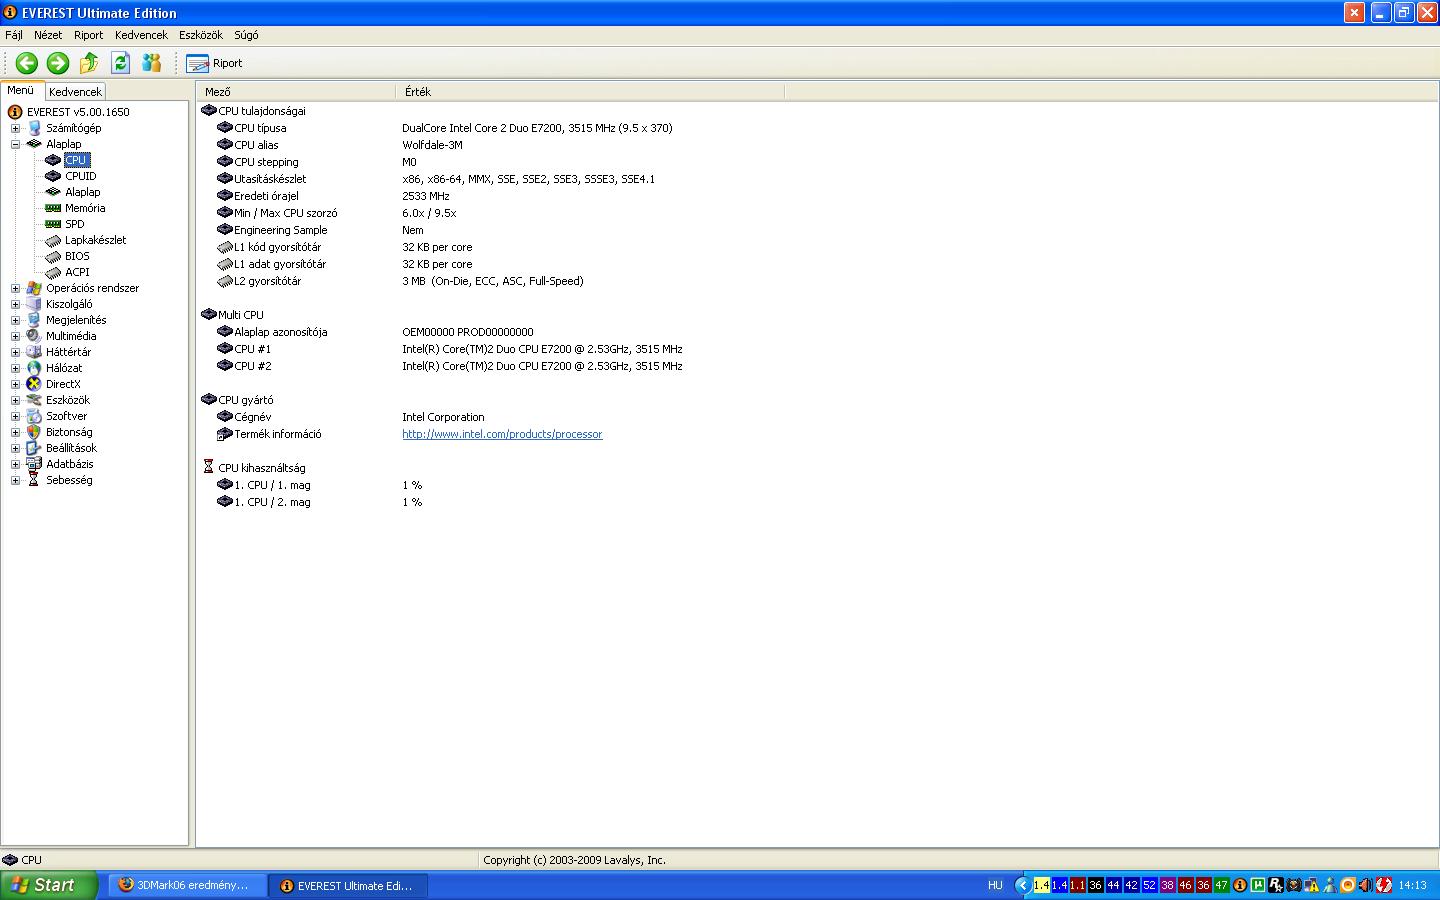Click the Érték column header
This screenshot has height=900, width=1440.
[590, 92]
